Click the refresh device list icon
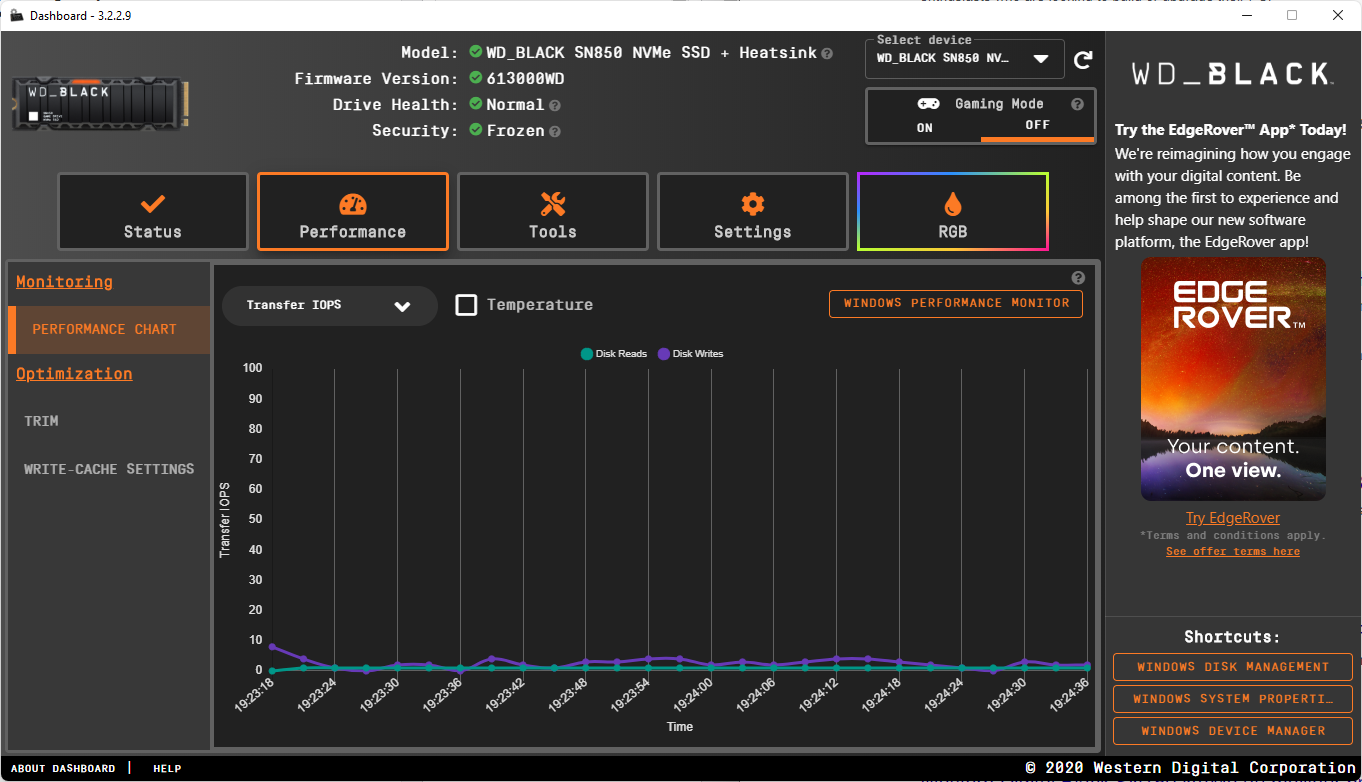Viewport: 1362px width, 782px height. [1083, 60]
